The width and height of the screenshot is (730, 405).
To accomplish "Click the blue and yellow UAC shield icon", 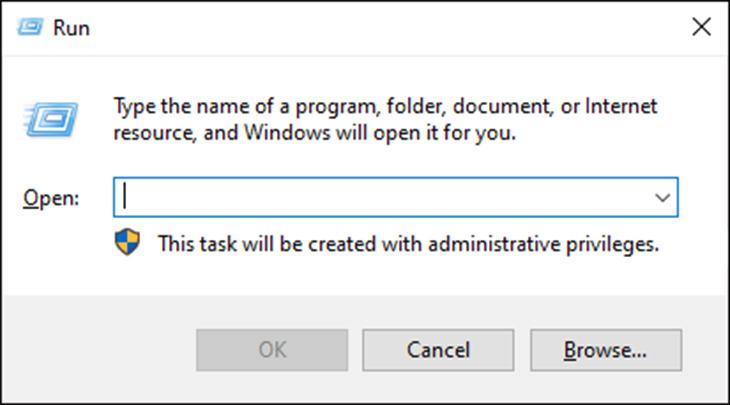I will (127, 242).
